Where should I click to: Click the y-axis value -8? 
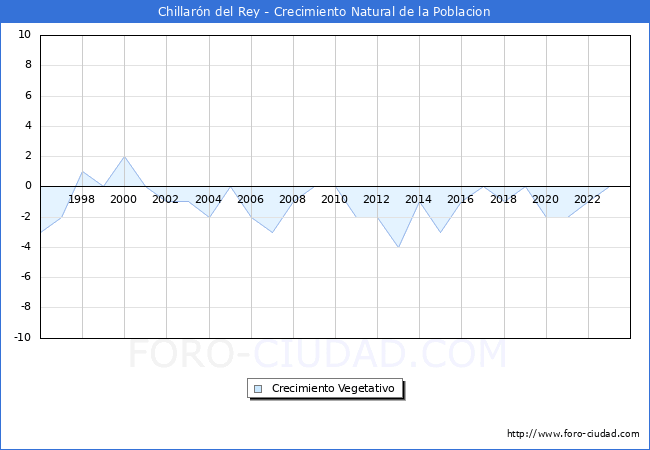[x=26, y=307]
